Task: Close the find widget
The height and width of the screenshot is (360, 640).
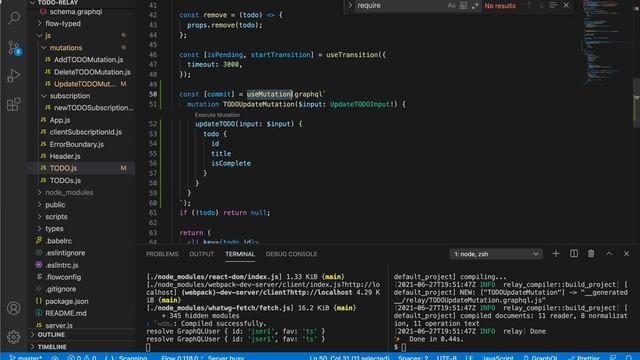Action: [566, 5]
